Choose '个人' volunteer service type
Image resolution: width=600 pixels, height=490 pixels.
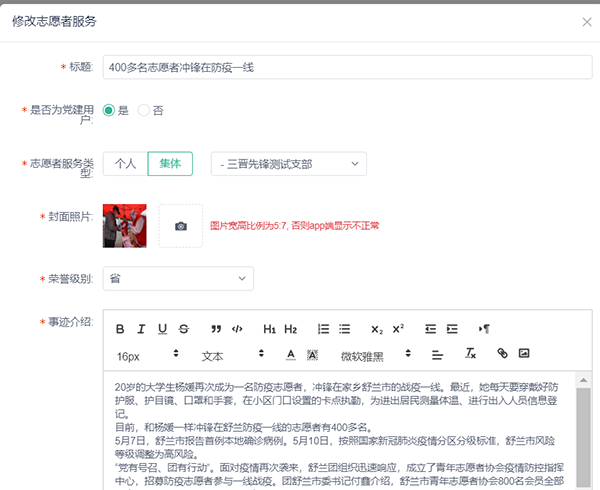pyautogui.click(x=126, y=163)
